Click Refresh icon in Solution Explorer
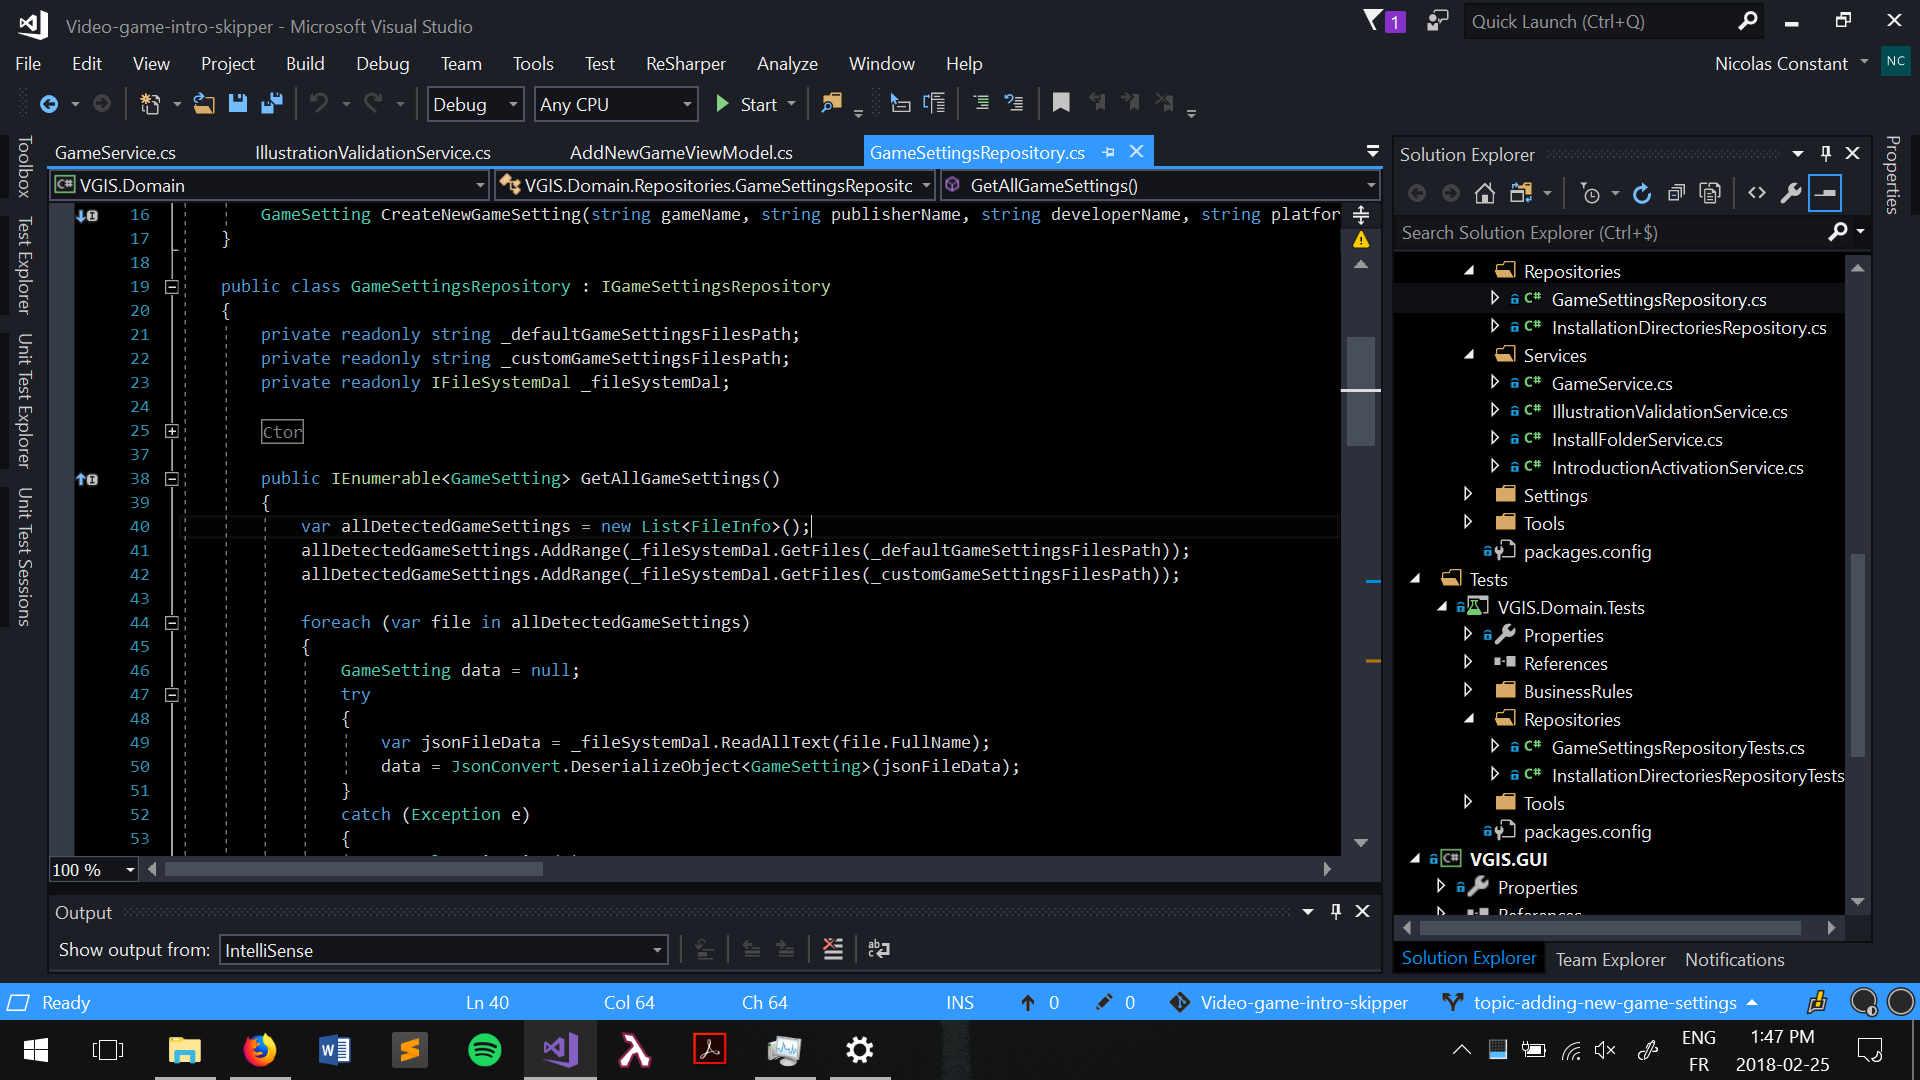This screenshot has height=1080, width=1920. coord(1642,193)
